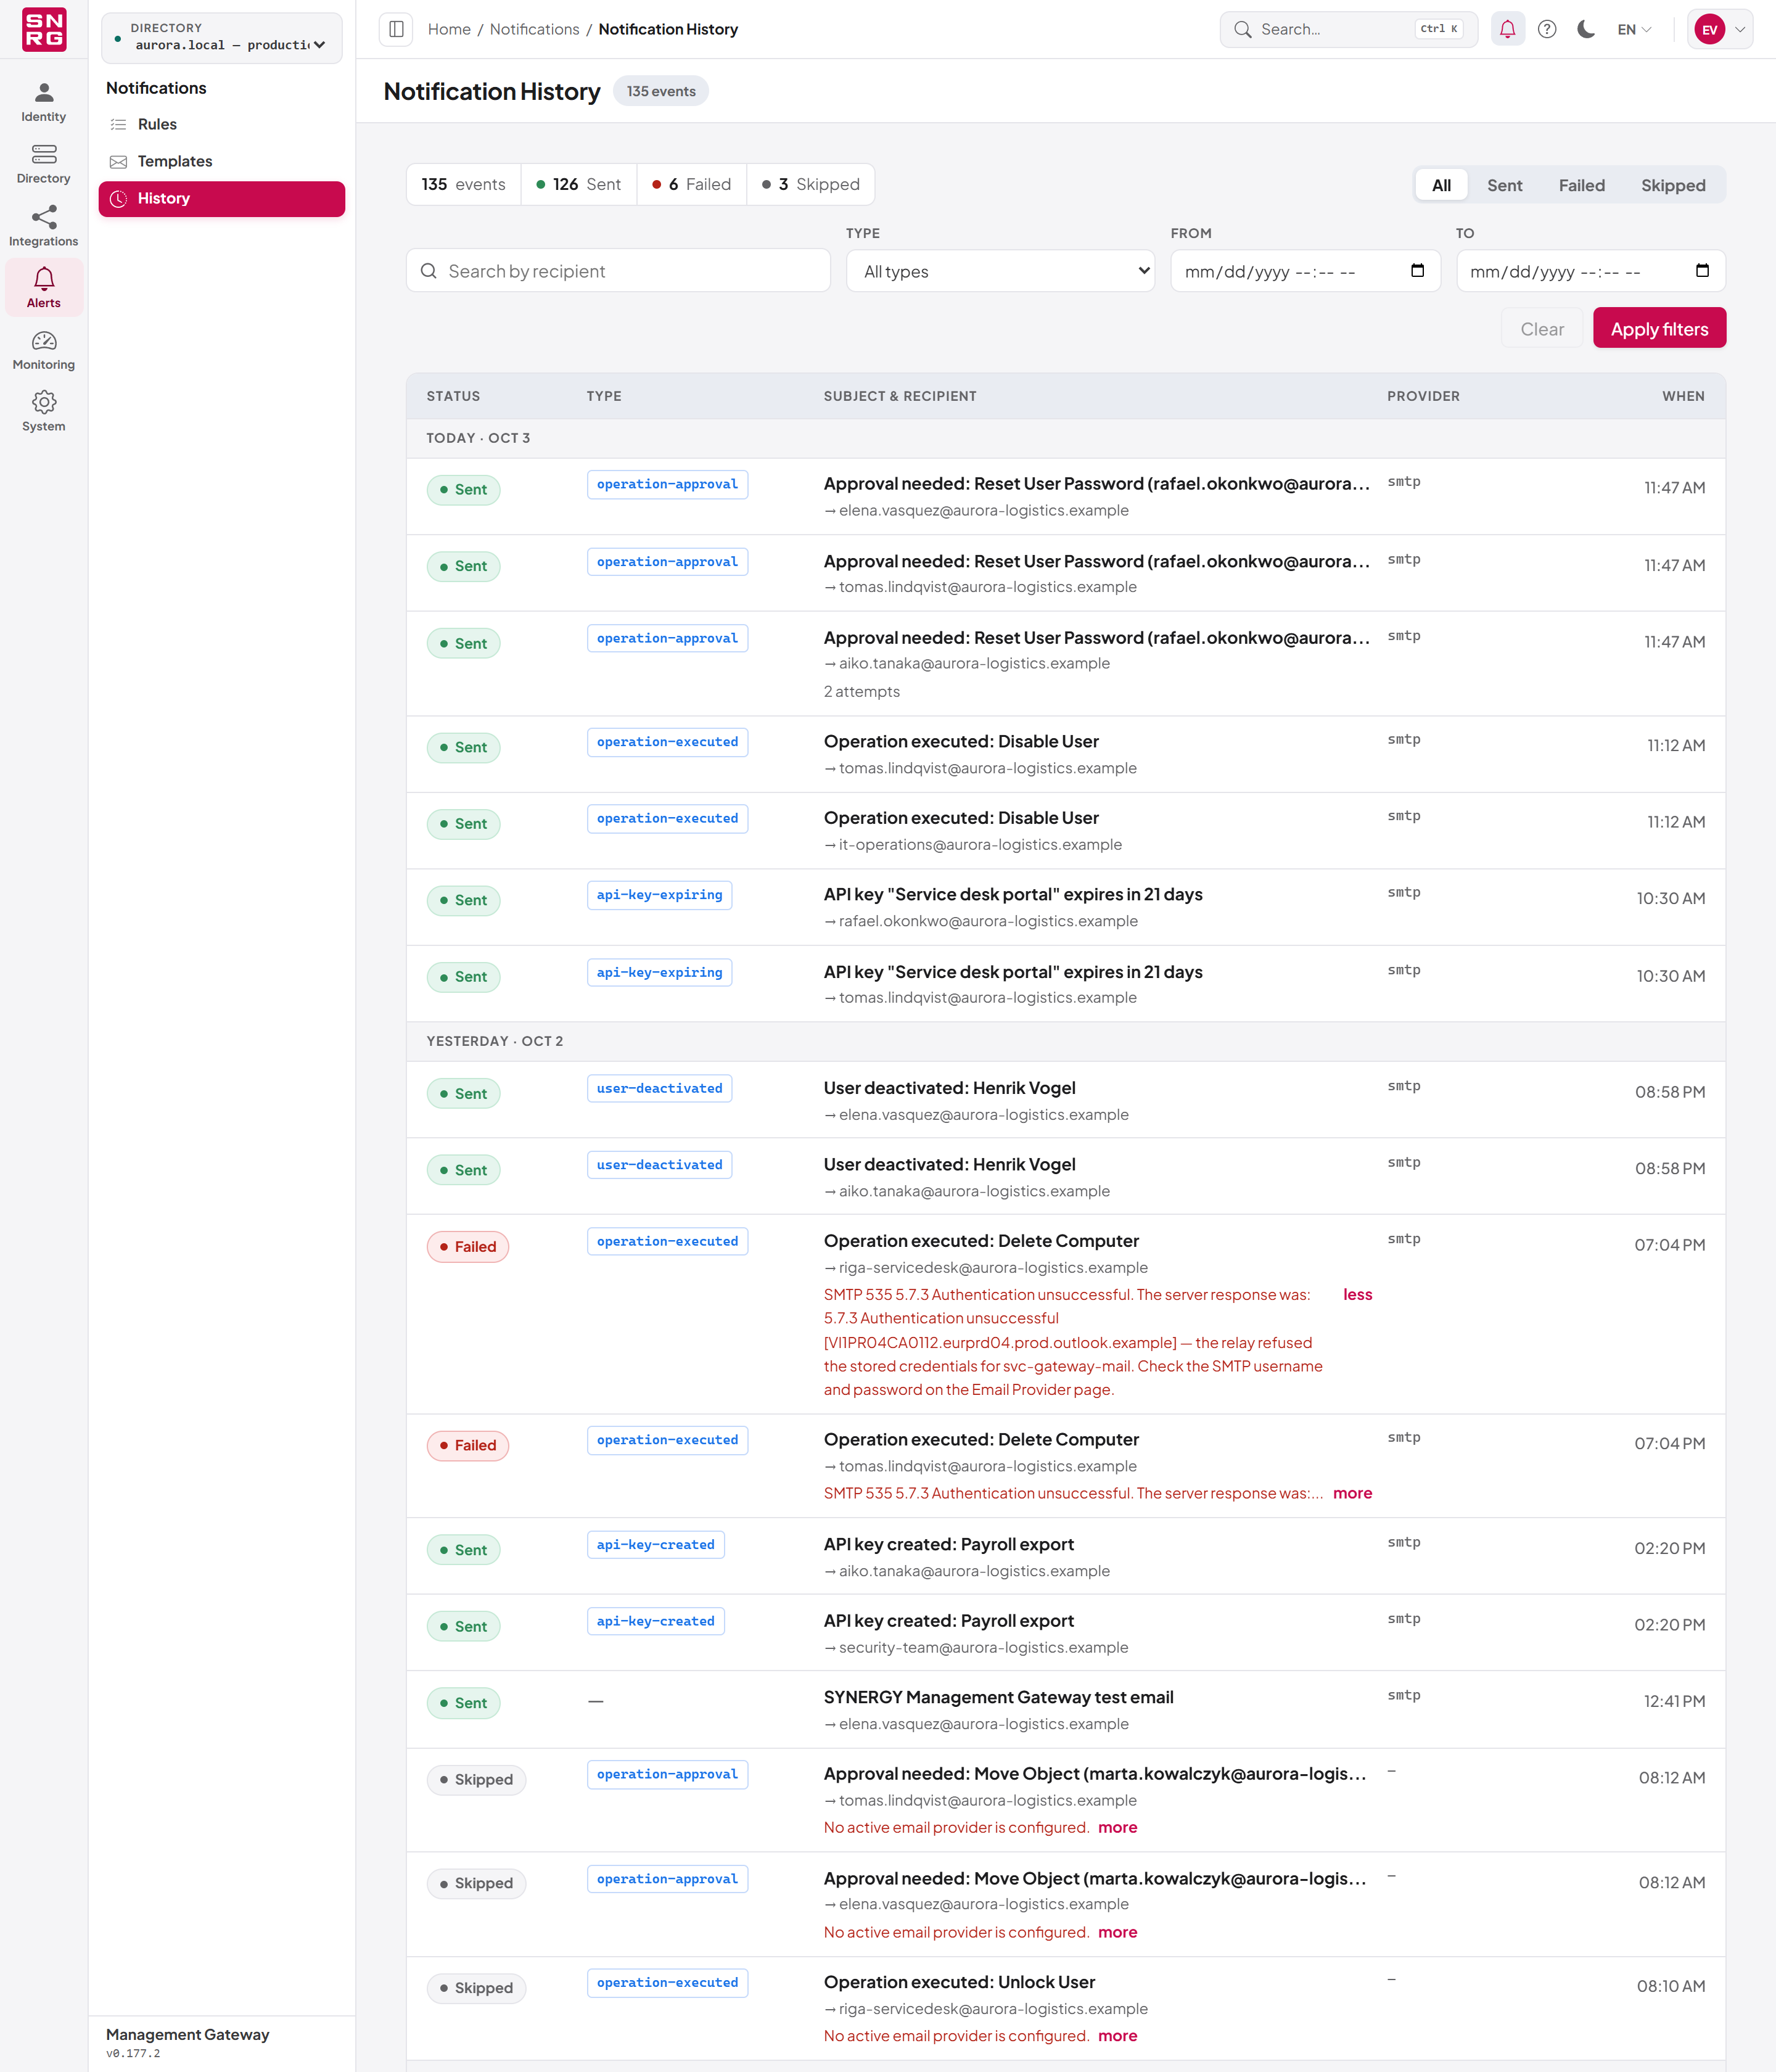The height and width of the screenshot is (2072, 1776).
Task: Click 'User deactivated: Henrik Vogel' to aiko.tanaka
Action: coord(949,1164)
